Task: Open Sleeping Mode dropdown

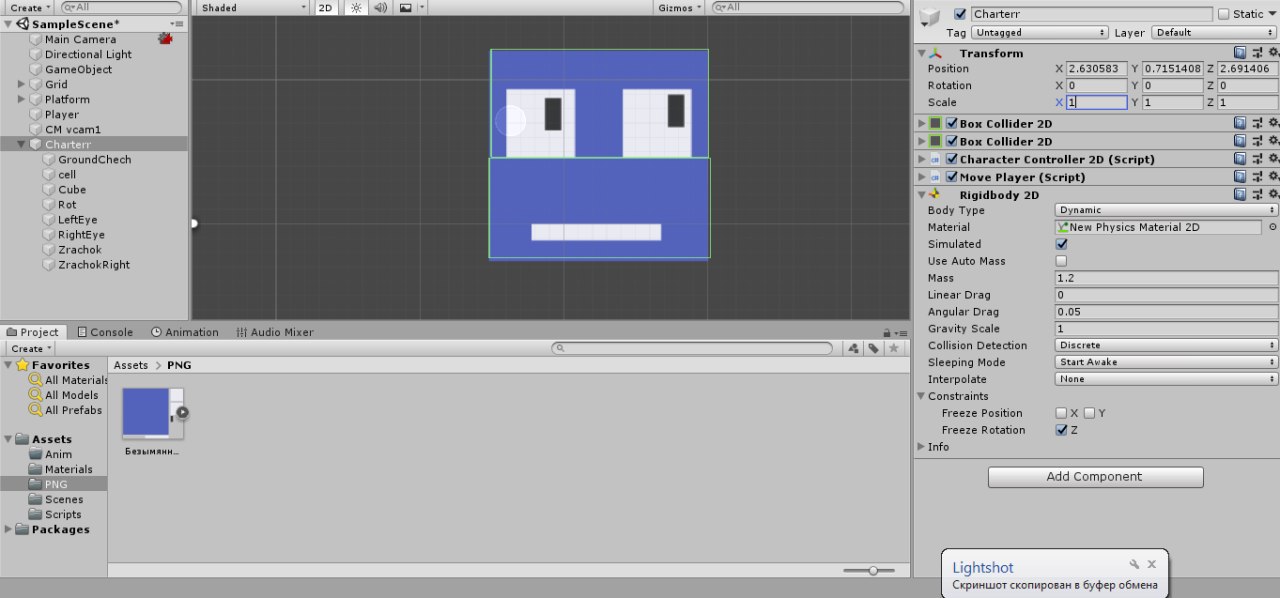Action: 1167,362
